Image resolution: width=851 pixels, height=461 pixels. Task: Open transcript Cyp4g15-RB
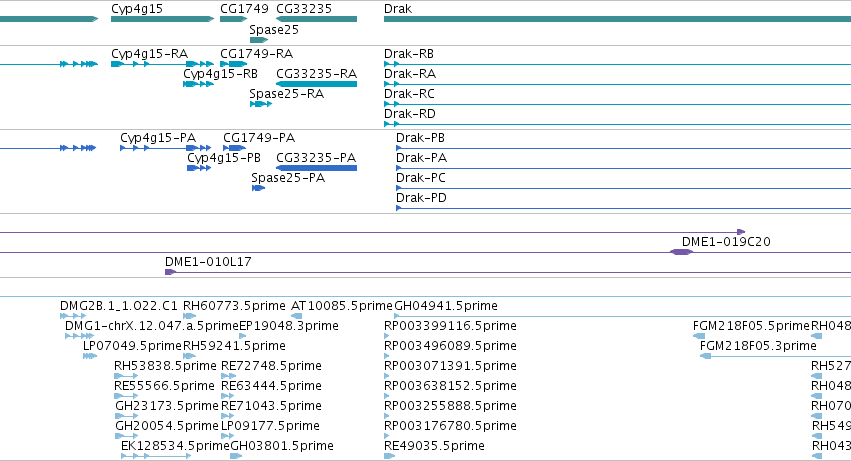(220, 74)
